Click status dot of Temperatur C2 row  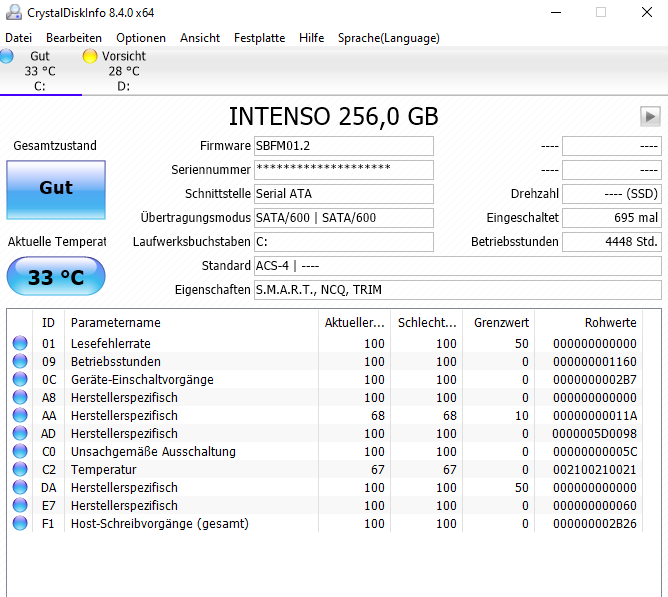click(x=20, y=469)
